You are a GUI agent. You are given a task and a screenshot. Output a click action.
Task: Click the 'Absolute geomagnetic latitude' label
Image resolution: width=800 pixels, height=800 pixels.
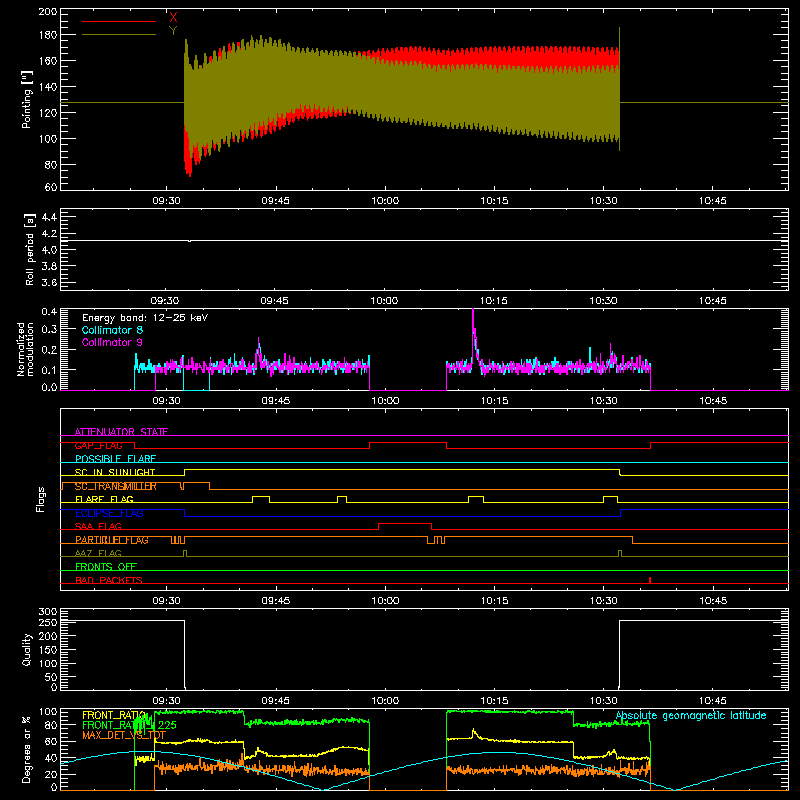tap(691, 716)
